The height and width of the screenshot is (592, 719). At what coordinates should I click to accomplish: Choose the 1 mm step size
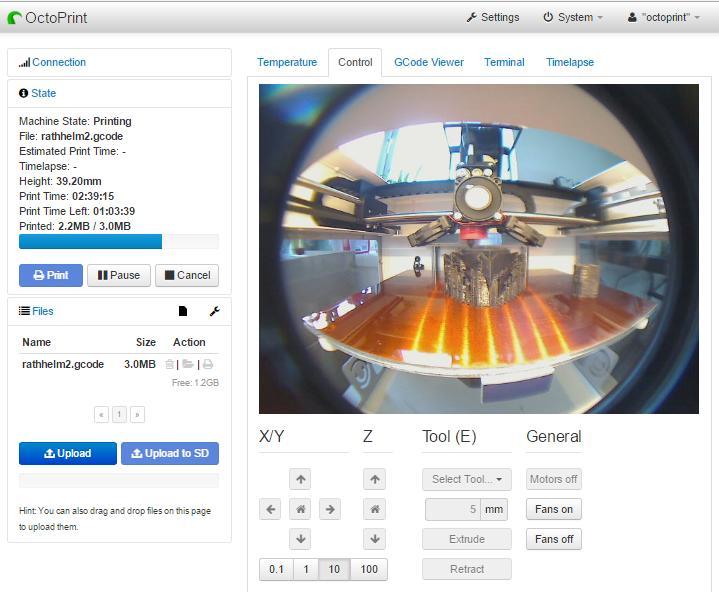pyautogui.click(x=306, y=569)
